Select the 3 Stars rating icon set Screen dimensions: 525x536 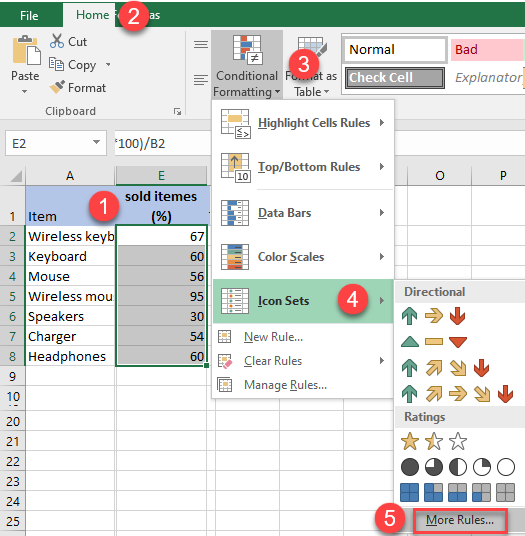tap(433, 441)
